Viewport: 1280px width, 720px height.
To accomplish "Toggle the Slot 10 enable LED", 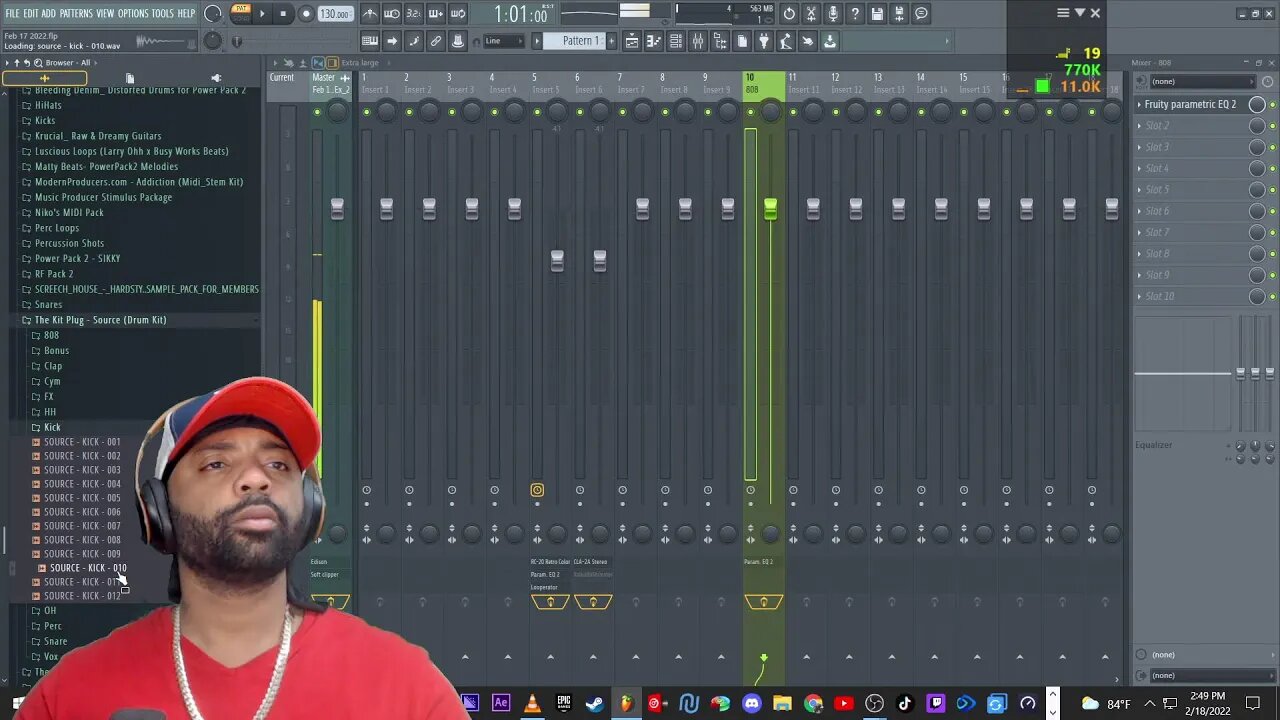I will (1272, 296).
